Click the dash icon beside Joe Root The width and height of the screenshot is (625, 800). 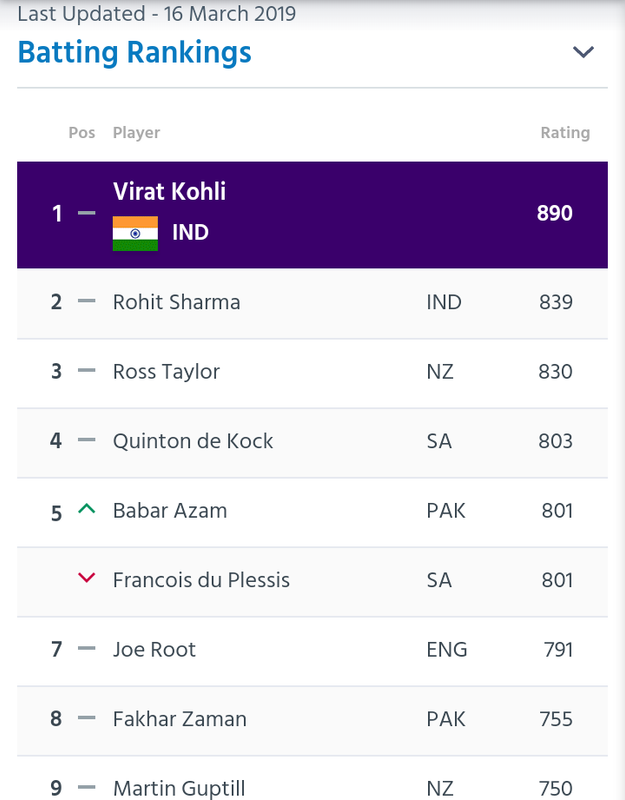87,648
